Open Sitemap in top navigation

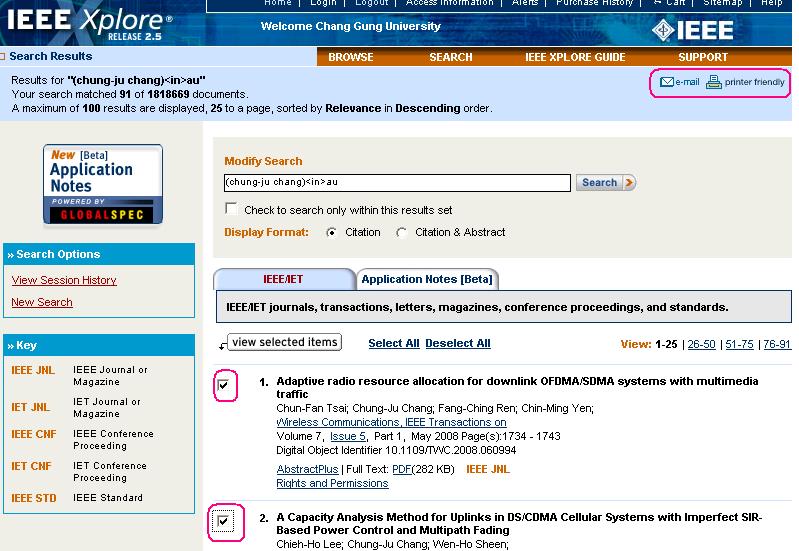(723, 3)
